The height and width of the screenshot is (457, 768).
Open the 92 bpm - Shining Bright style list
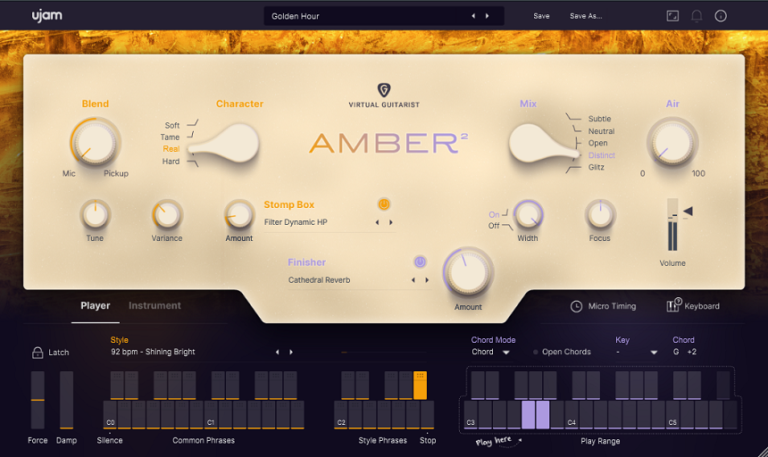click(x=153, y=352)
